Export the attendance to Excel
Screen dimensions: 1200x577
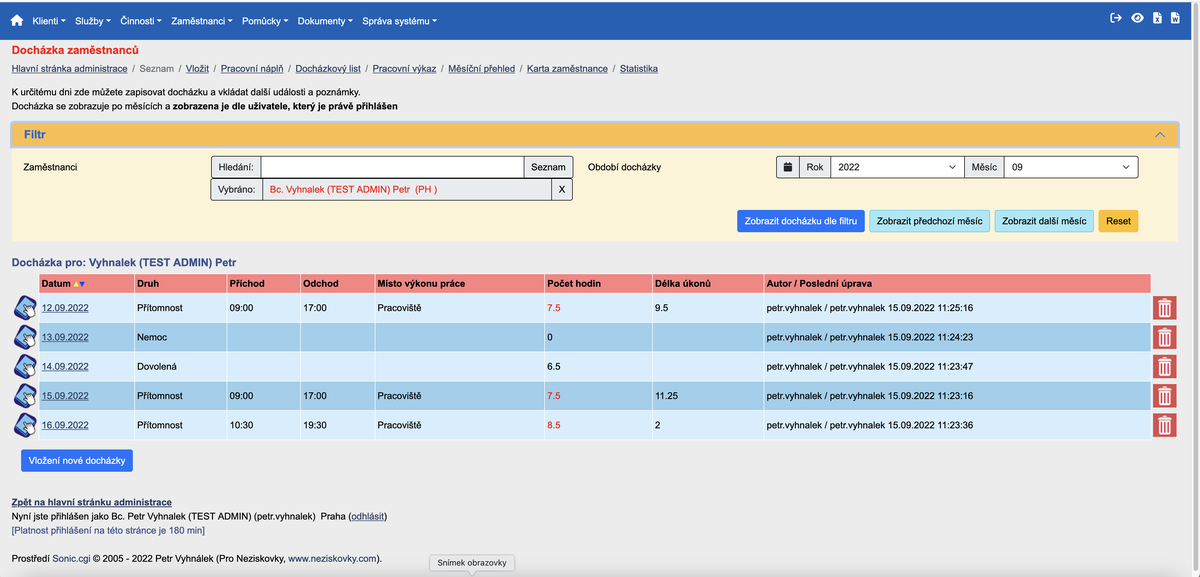(x=1157, y=18)
